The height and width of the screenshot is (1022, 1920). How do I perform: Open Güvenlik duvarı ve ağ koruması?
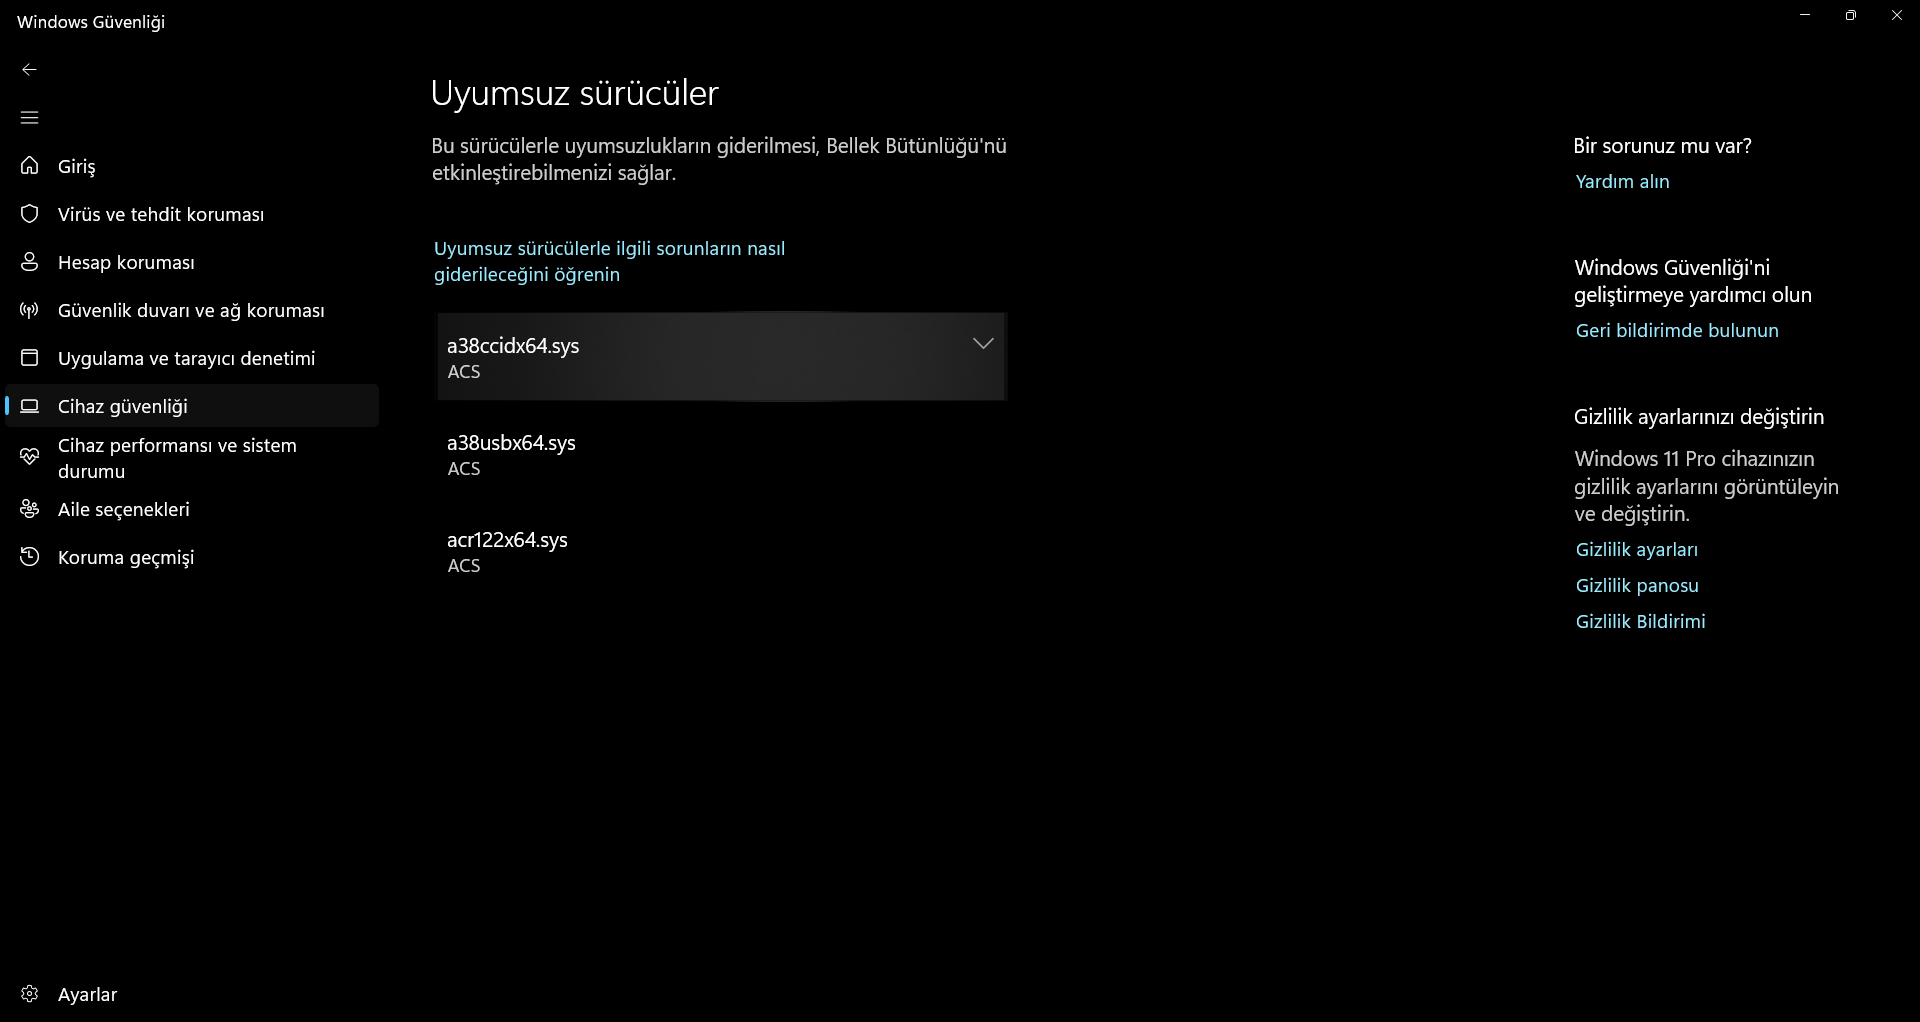tap(191, 311)
